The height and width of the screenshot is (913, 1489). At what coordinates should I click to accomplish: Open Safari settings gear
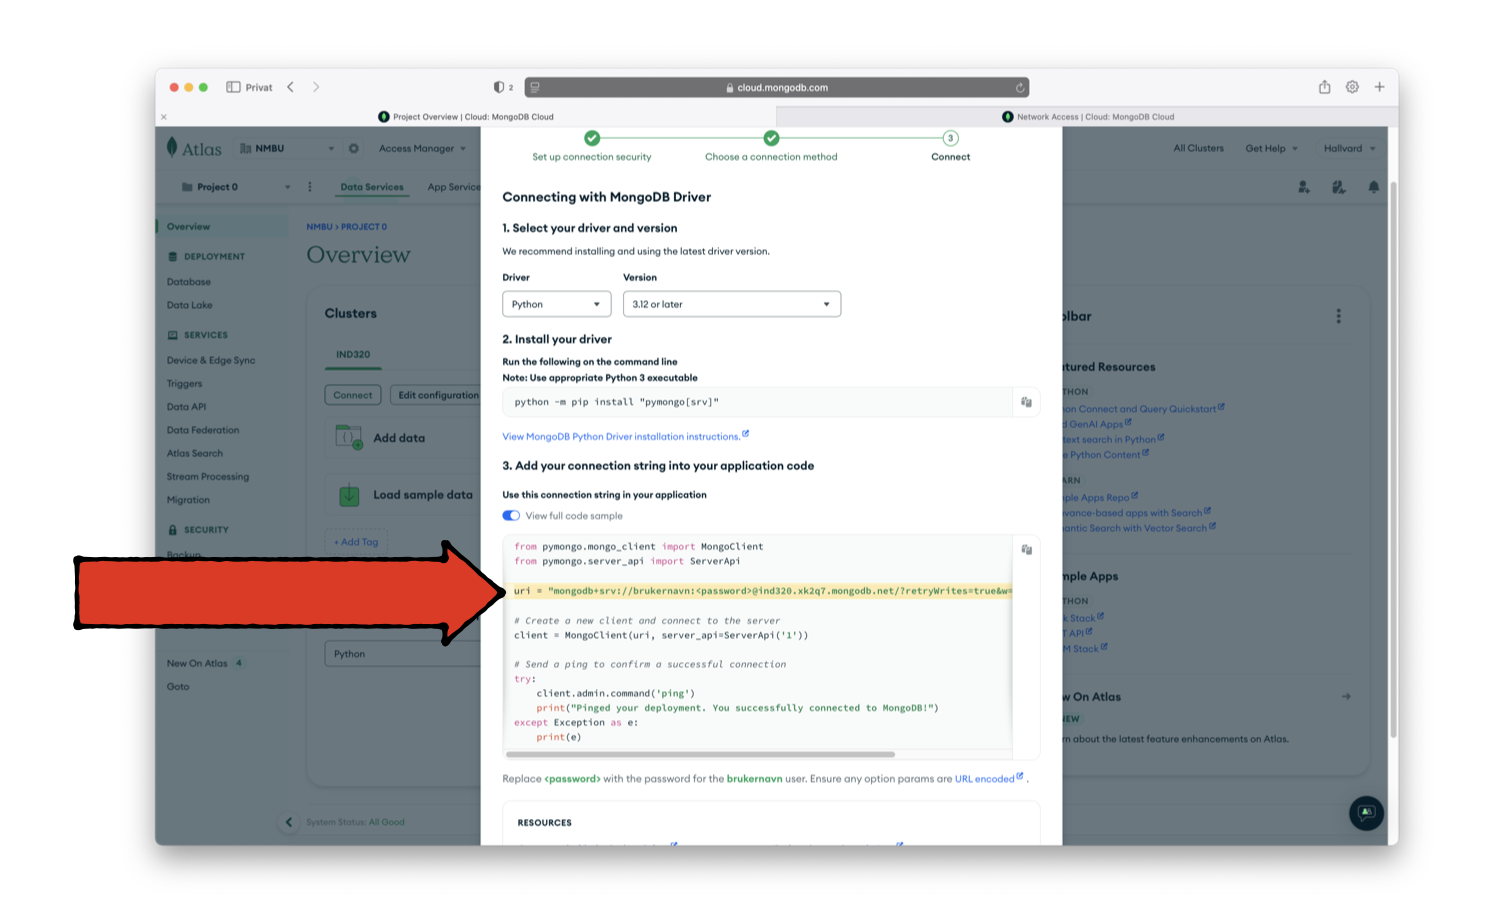[x=1352, y=87]
